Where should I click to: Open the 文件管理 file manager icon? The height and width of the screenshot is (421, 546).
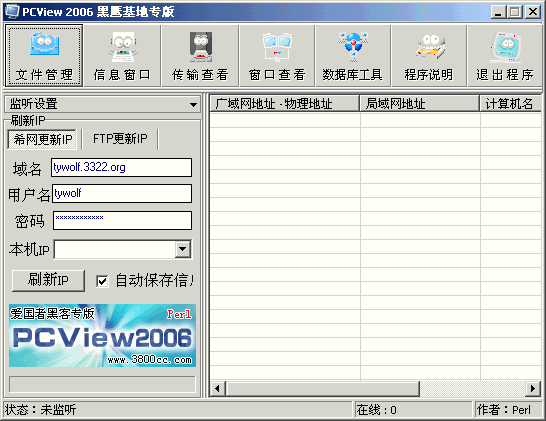tap(44, 55)
